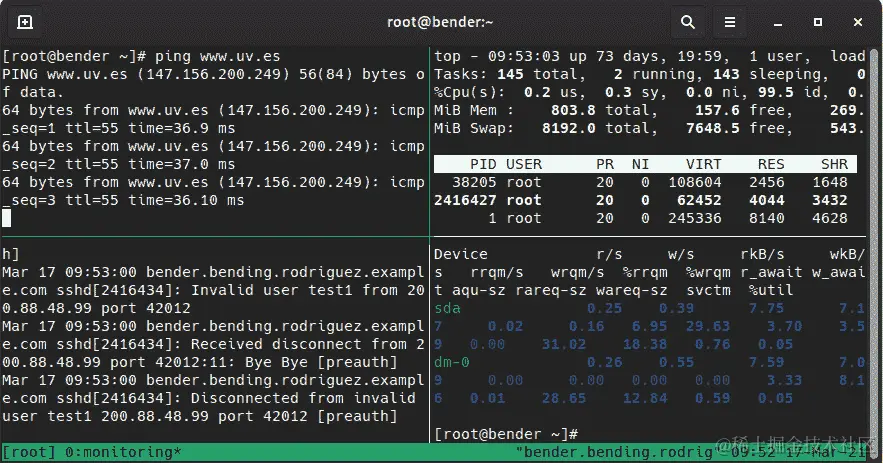The width and height of the screenshot is (883, 463).
Task: Click the "bender.bending.rodrig hostname in status bar
Action: tap(615, 452)
